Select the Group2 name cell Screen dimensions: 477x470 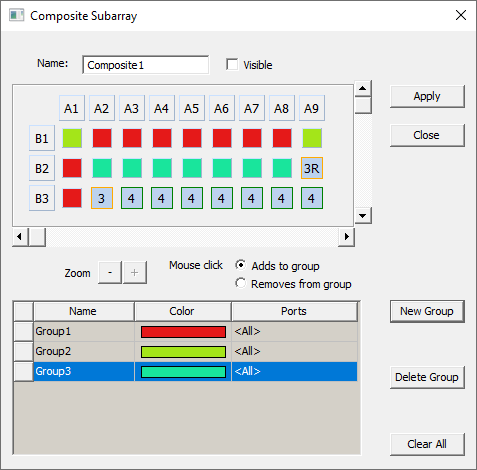click(84, 352)
